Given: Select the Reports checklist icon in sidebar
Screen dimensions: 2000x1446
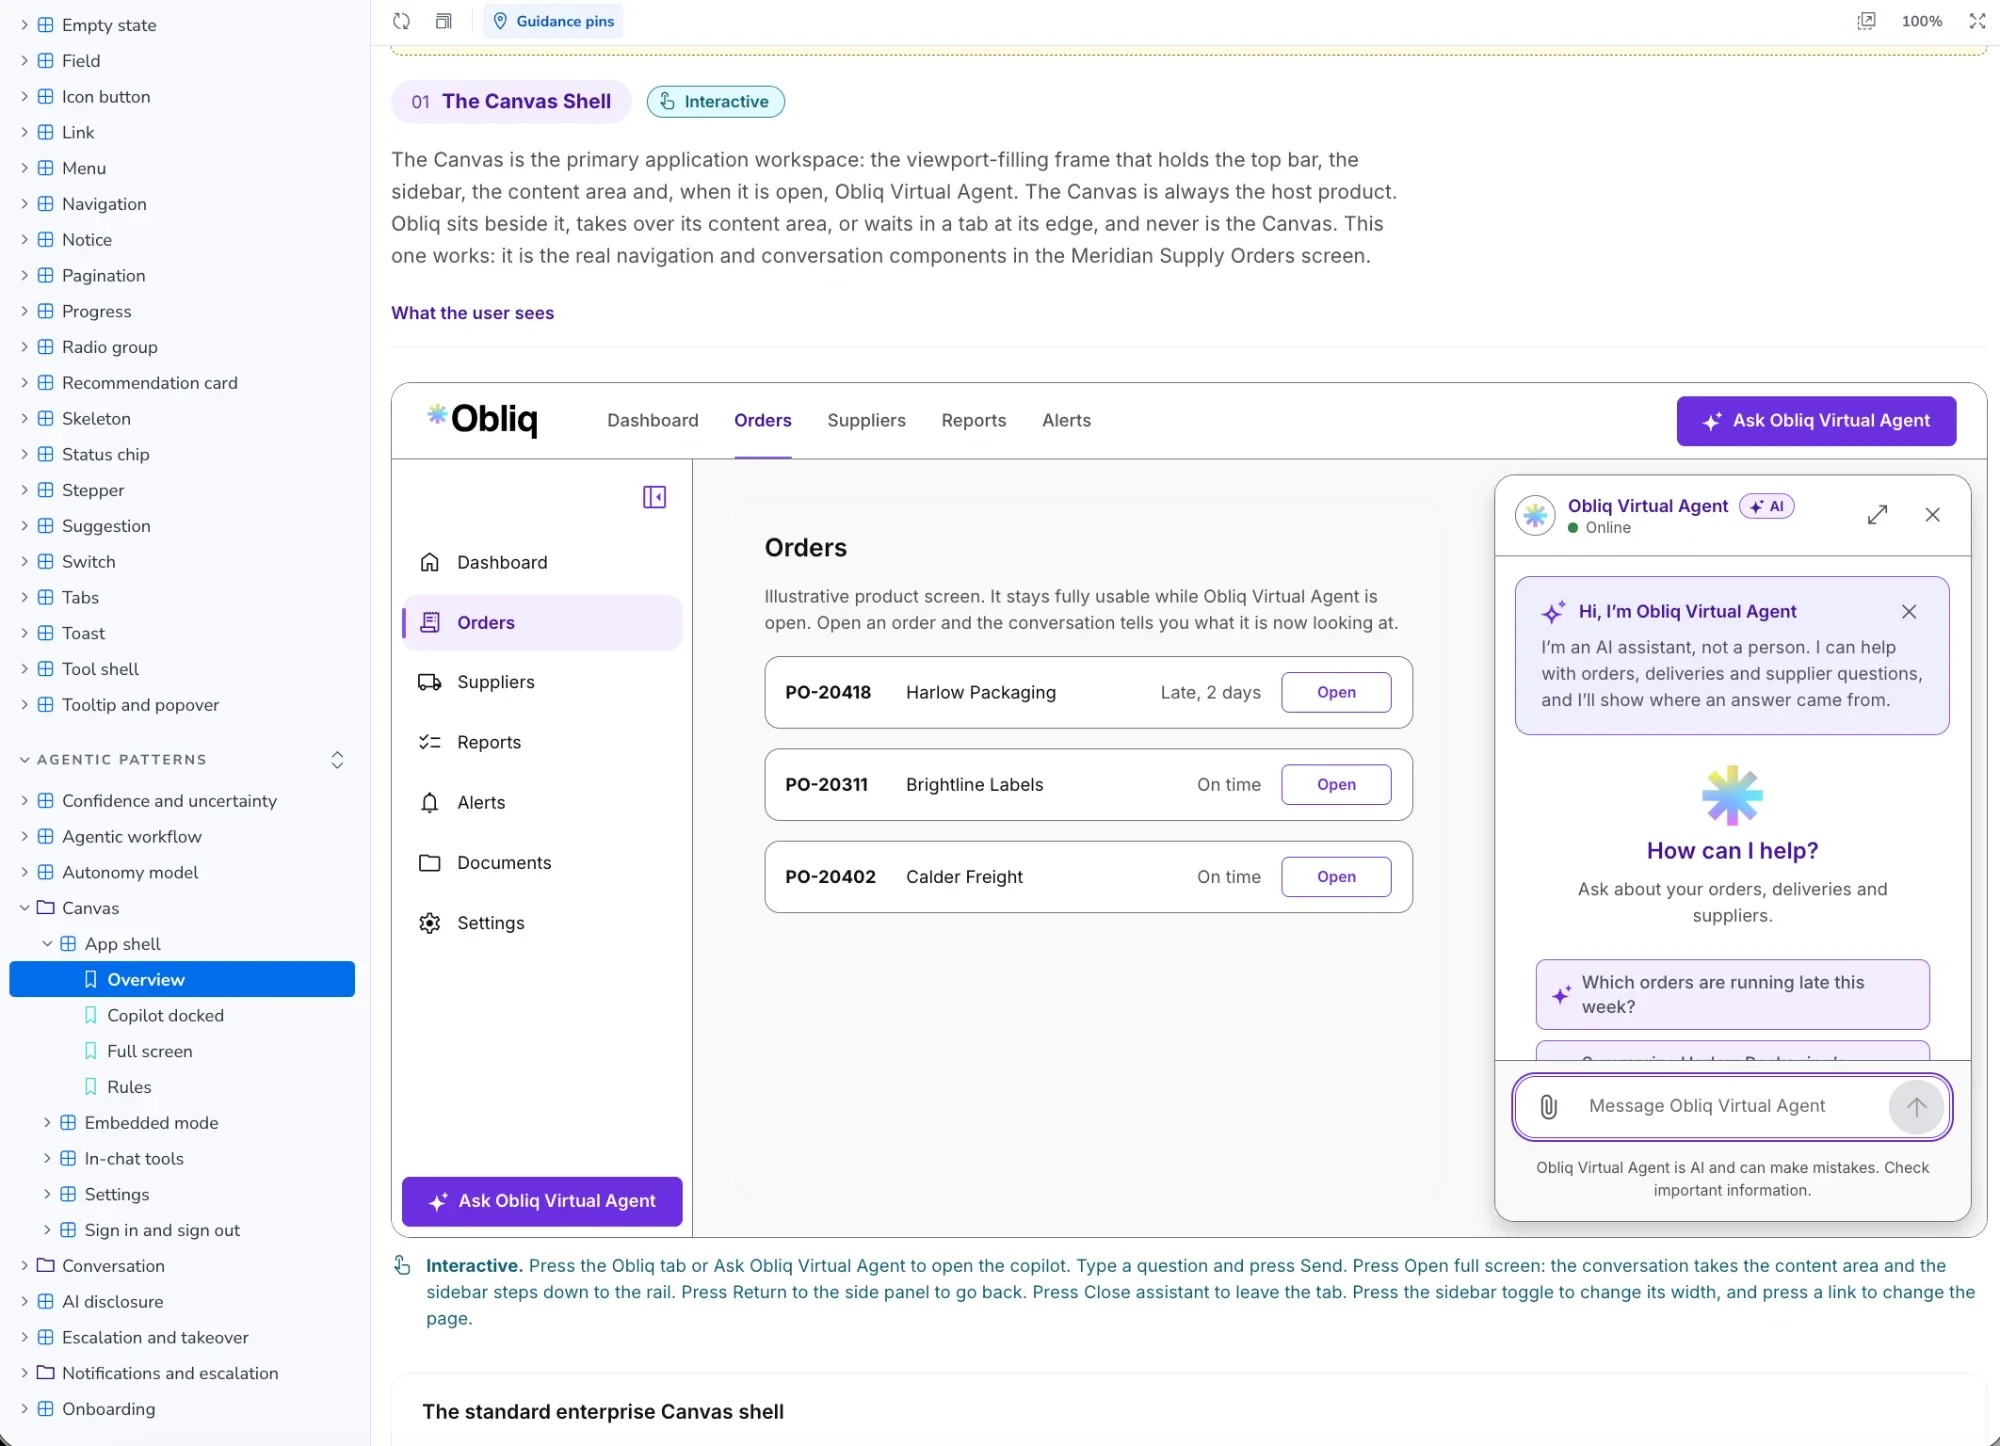Looking at the screenshot, I should (x=430, y=742).
